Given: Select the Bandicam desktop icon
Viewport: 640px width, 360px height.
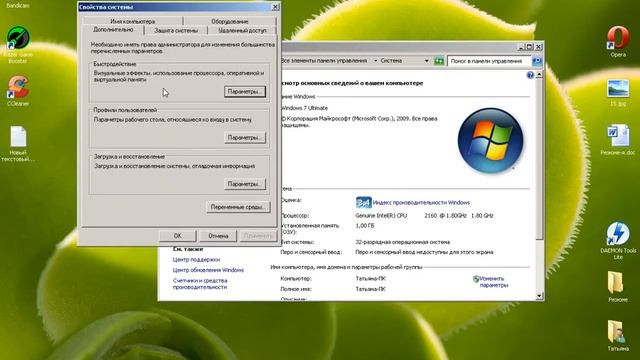Looking at the screenshot, I should (x=18, y=5).
